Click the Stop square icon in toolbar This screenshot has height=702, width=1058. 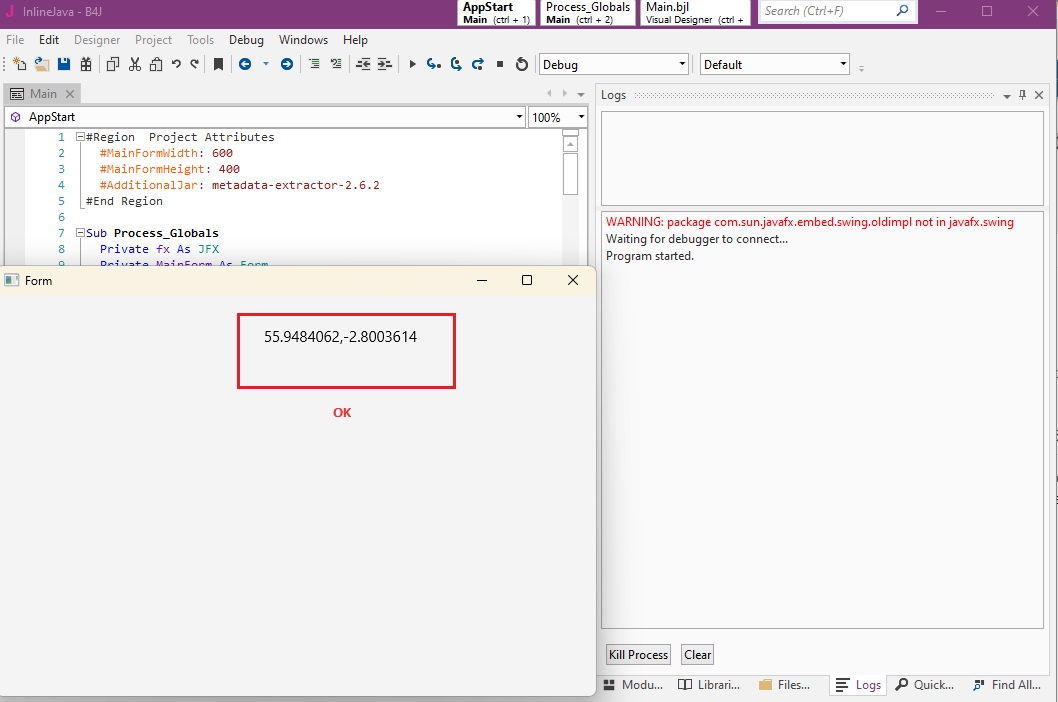coord(500,65)
